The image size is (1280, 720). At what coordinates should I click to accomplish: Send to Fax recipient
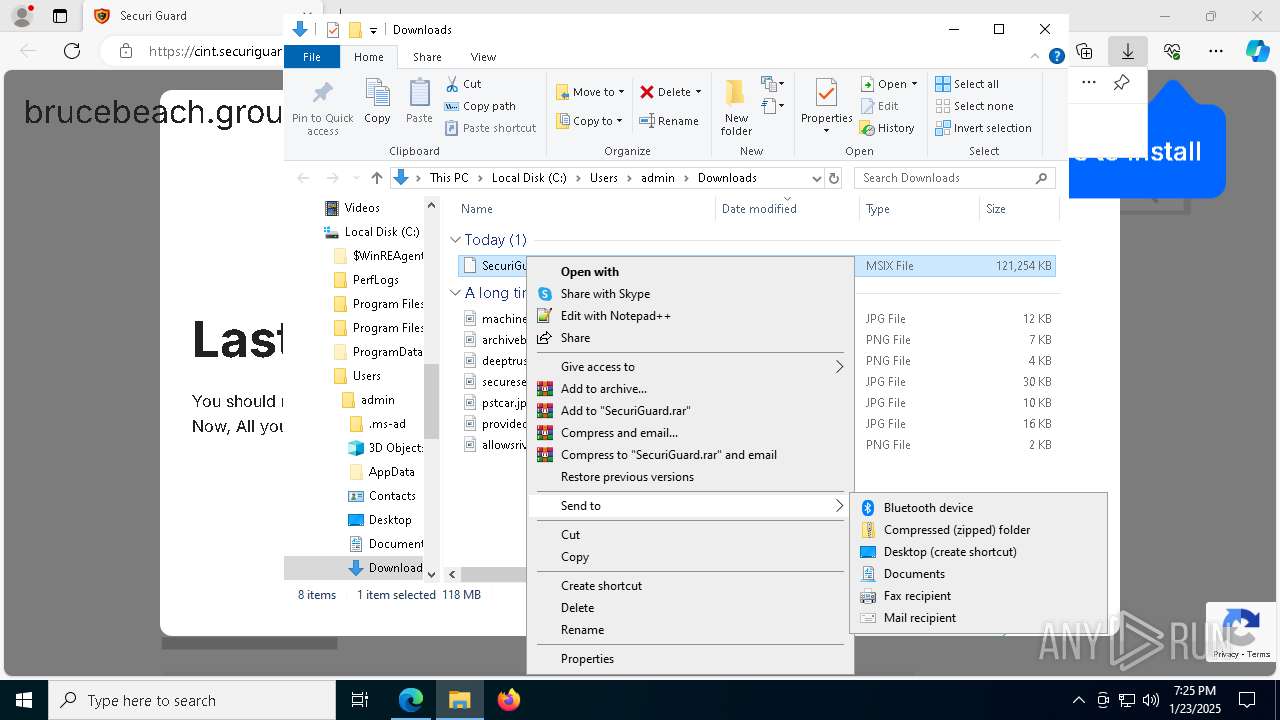(x=978, y=596)
